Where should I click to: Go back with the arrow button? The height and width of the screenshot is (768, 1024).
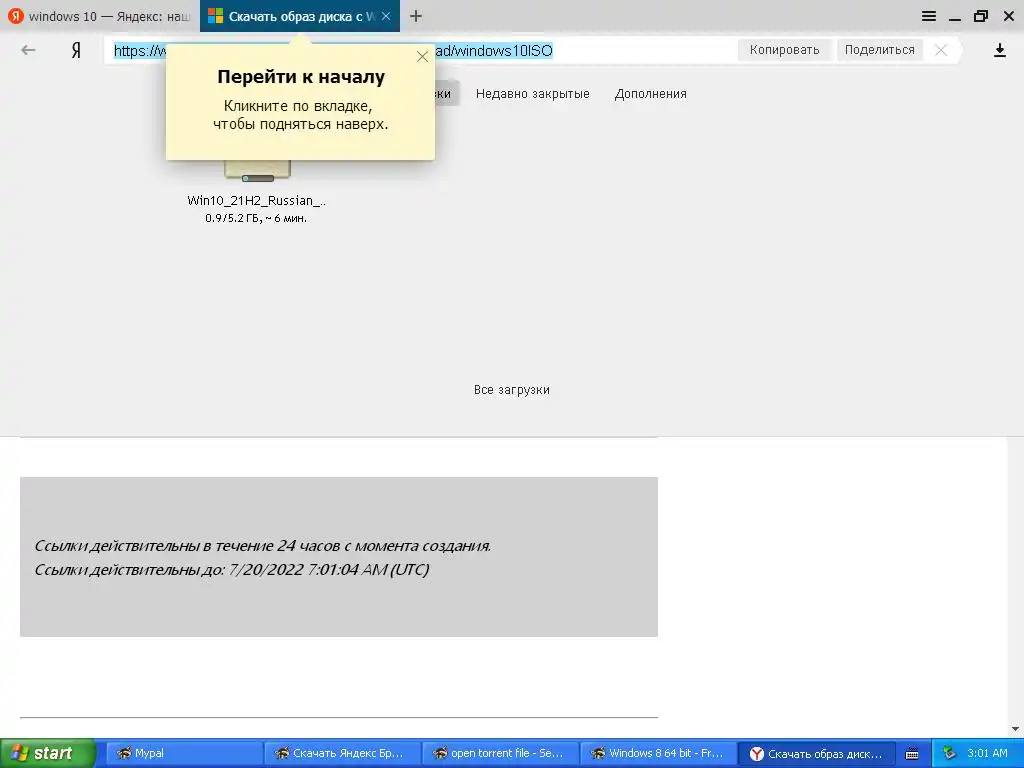coord(28,50)
